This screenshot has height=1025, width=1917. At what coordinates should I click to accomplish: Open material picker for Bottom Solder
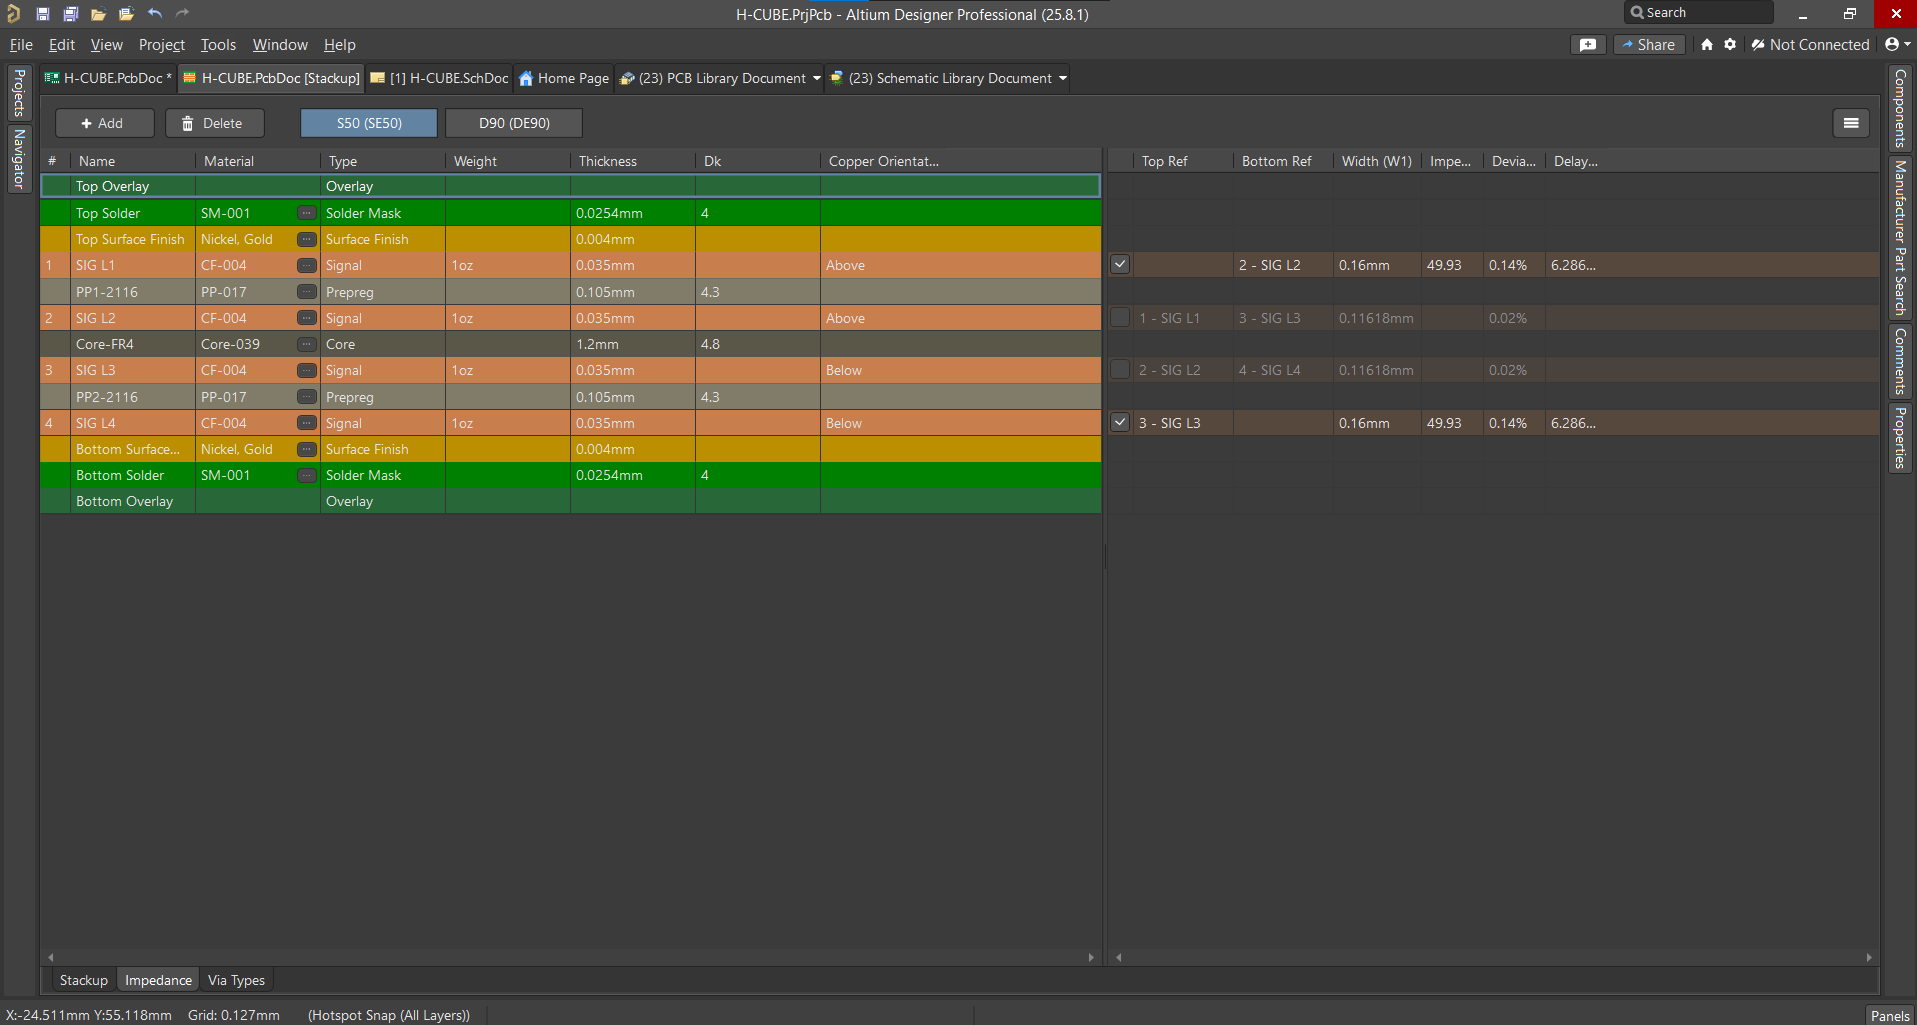click(307, 475)
